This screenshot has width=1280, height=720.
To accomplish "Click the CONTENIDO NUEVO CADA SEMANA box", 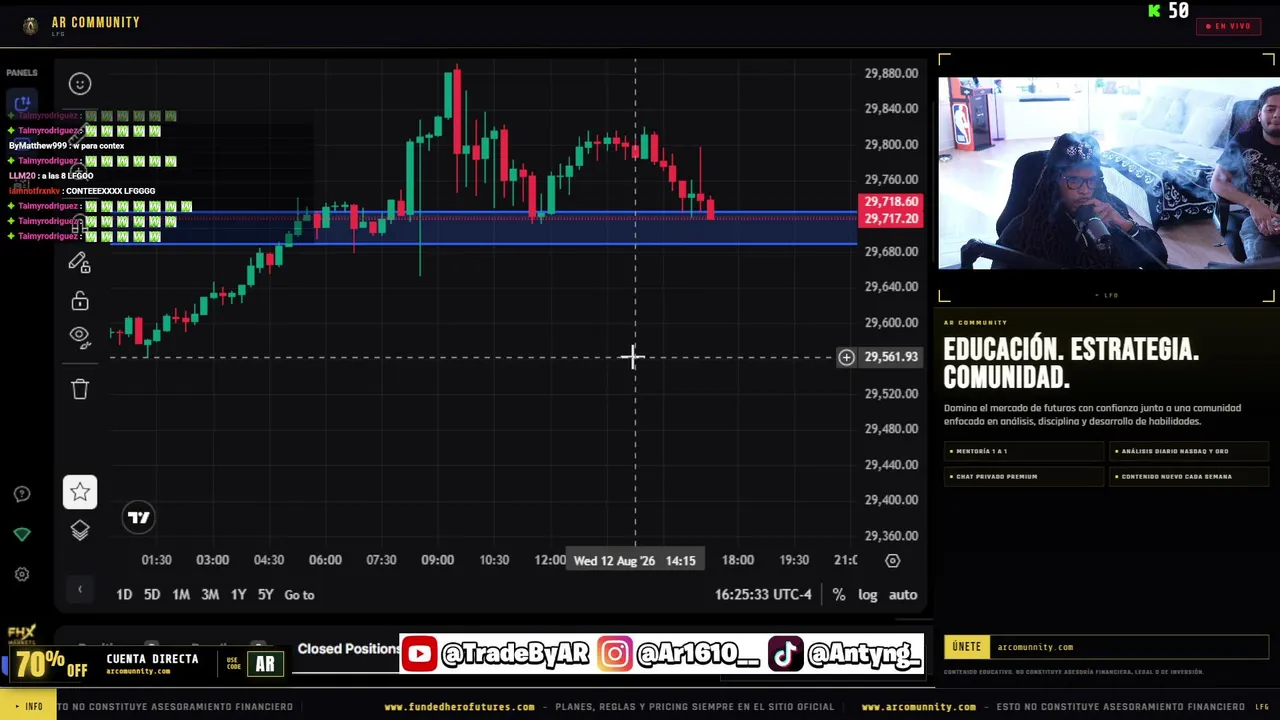I will [1189, 476].
